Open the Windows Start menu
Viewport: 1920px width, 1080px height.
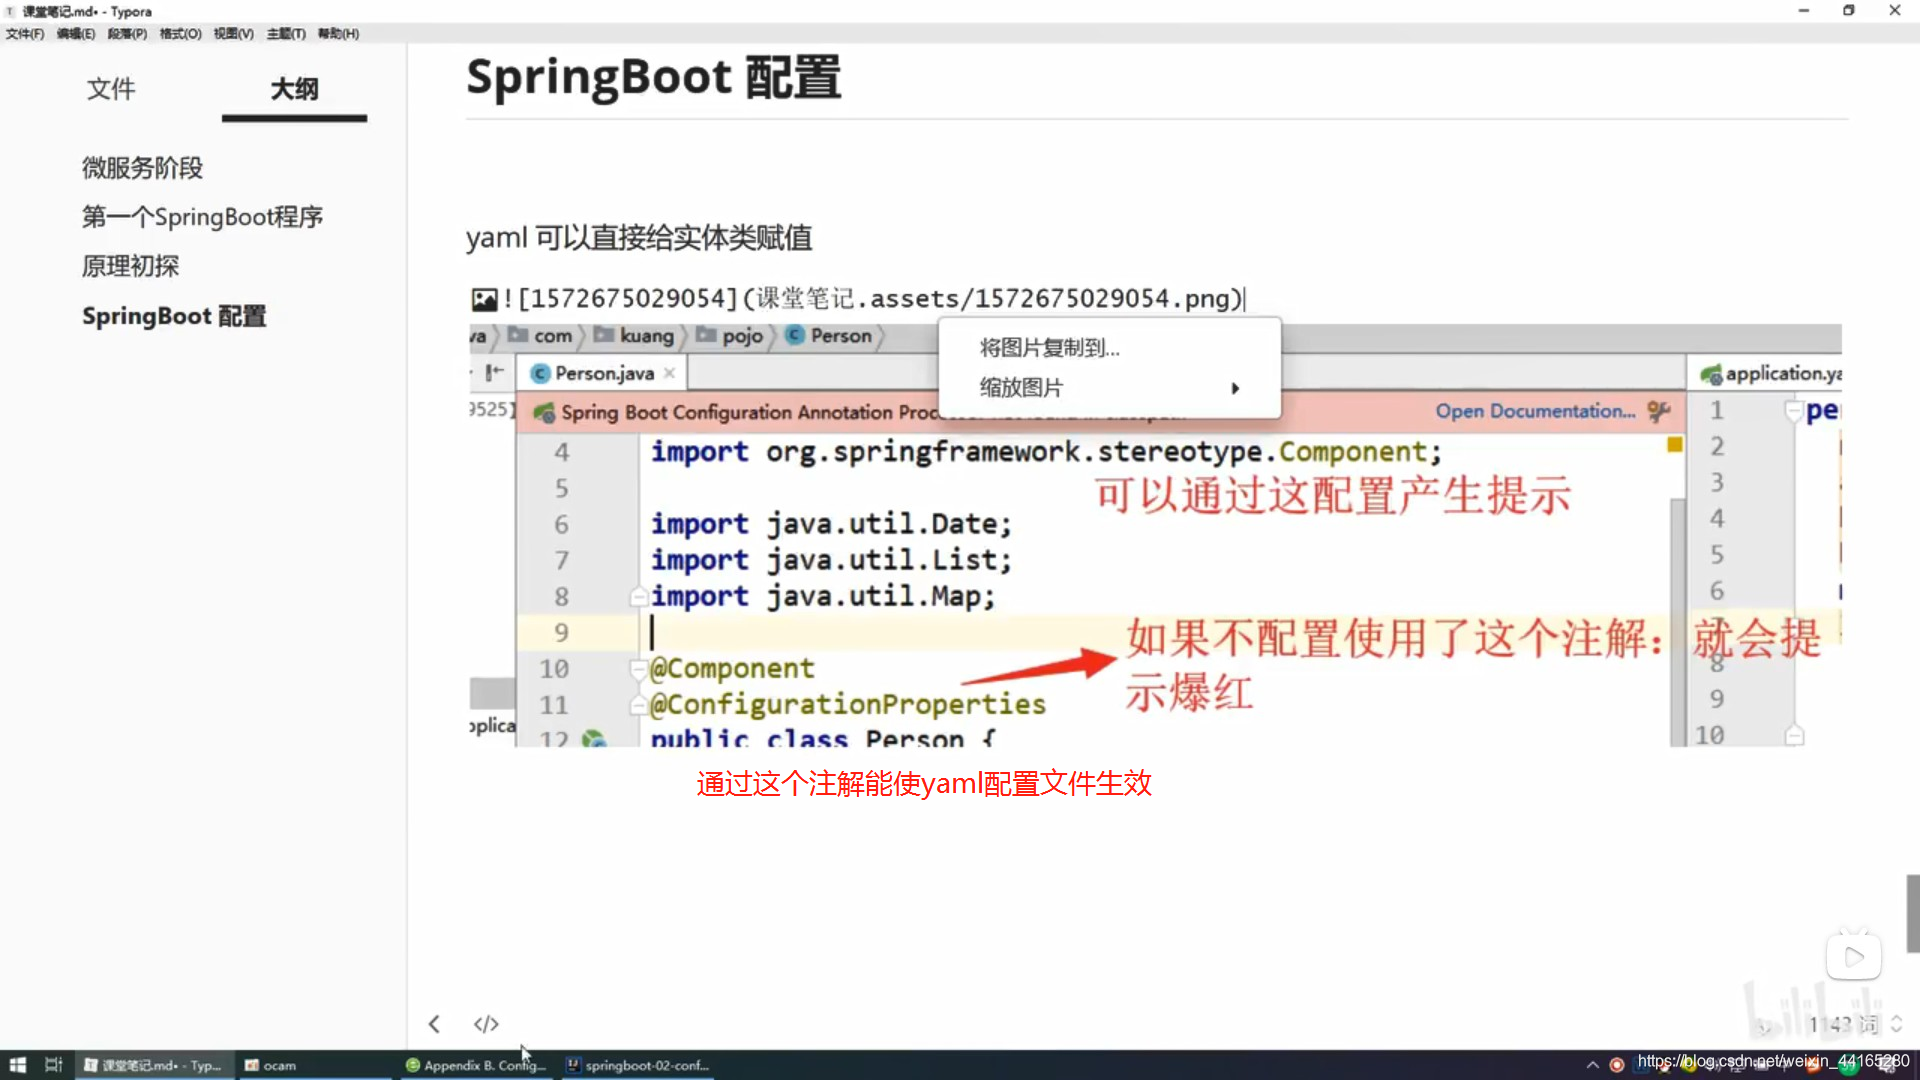click(x=17, y=1065)
